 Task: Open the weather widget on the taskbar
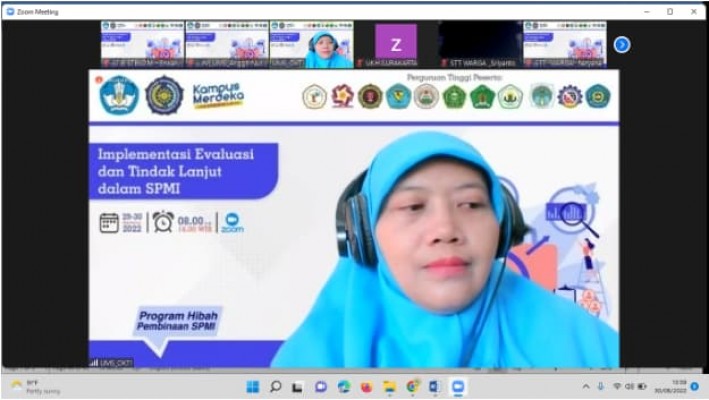click(35, 386)
